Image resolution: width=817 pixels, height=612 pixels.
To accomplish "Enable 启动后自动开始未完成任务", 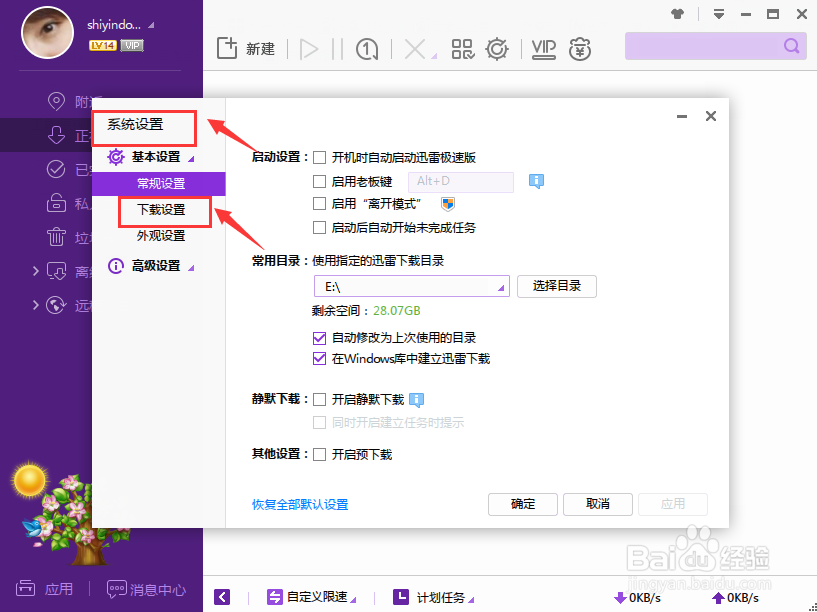I will click(319, 227).
